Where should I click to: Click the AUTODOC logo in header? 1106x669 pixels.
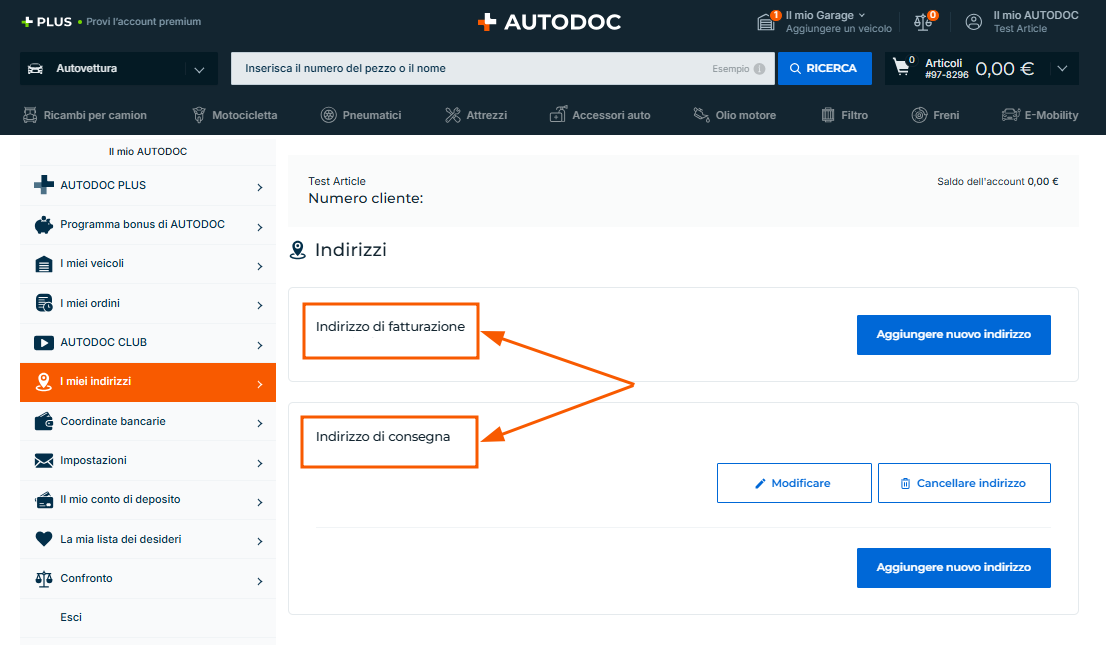[x=549, y=22]
